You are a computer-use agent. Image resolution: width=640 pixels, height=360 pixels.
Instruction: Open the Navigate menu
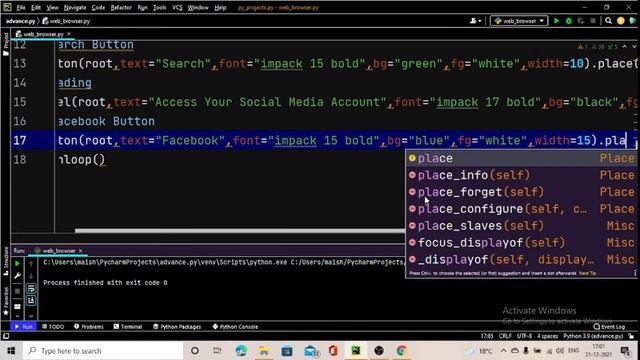point(75,7)
